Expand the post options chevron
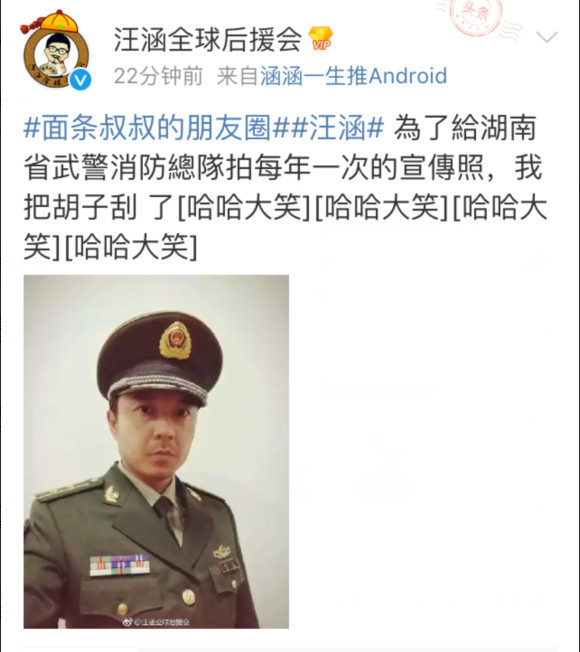This screenshot has width=580, height=652. point(547,37)
